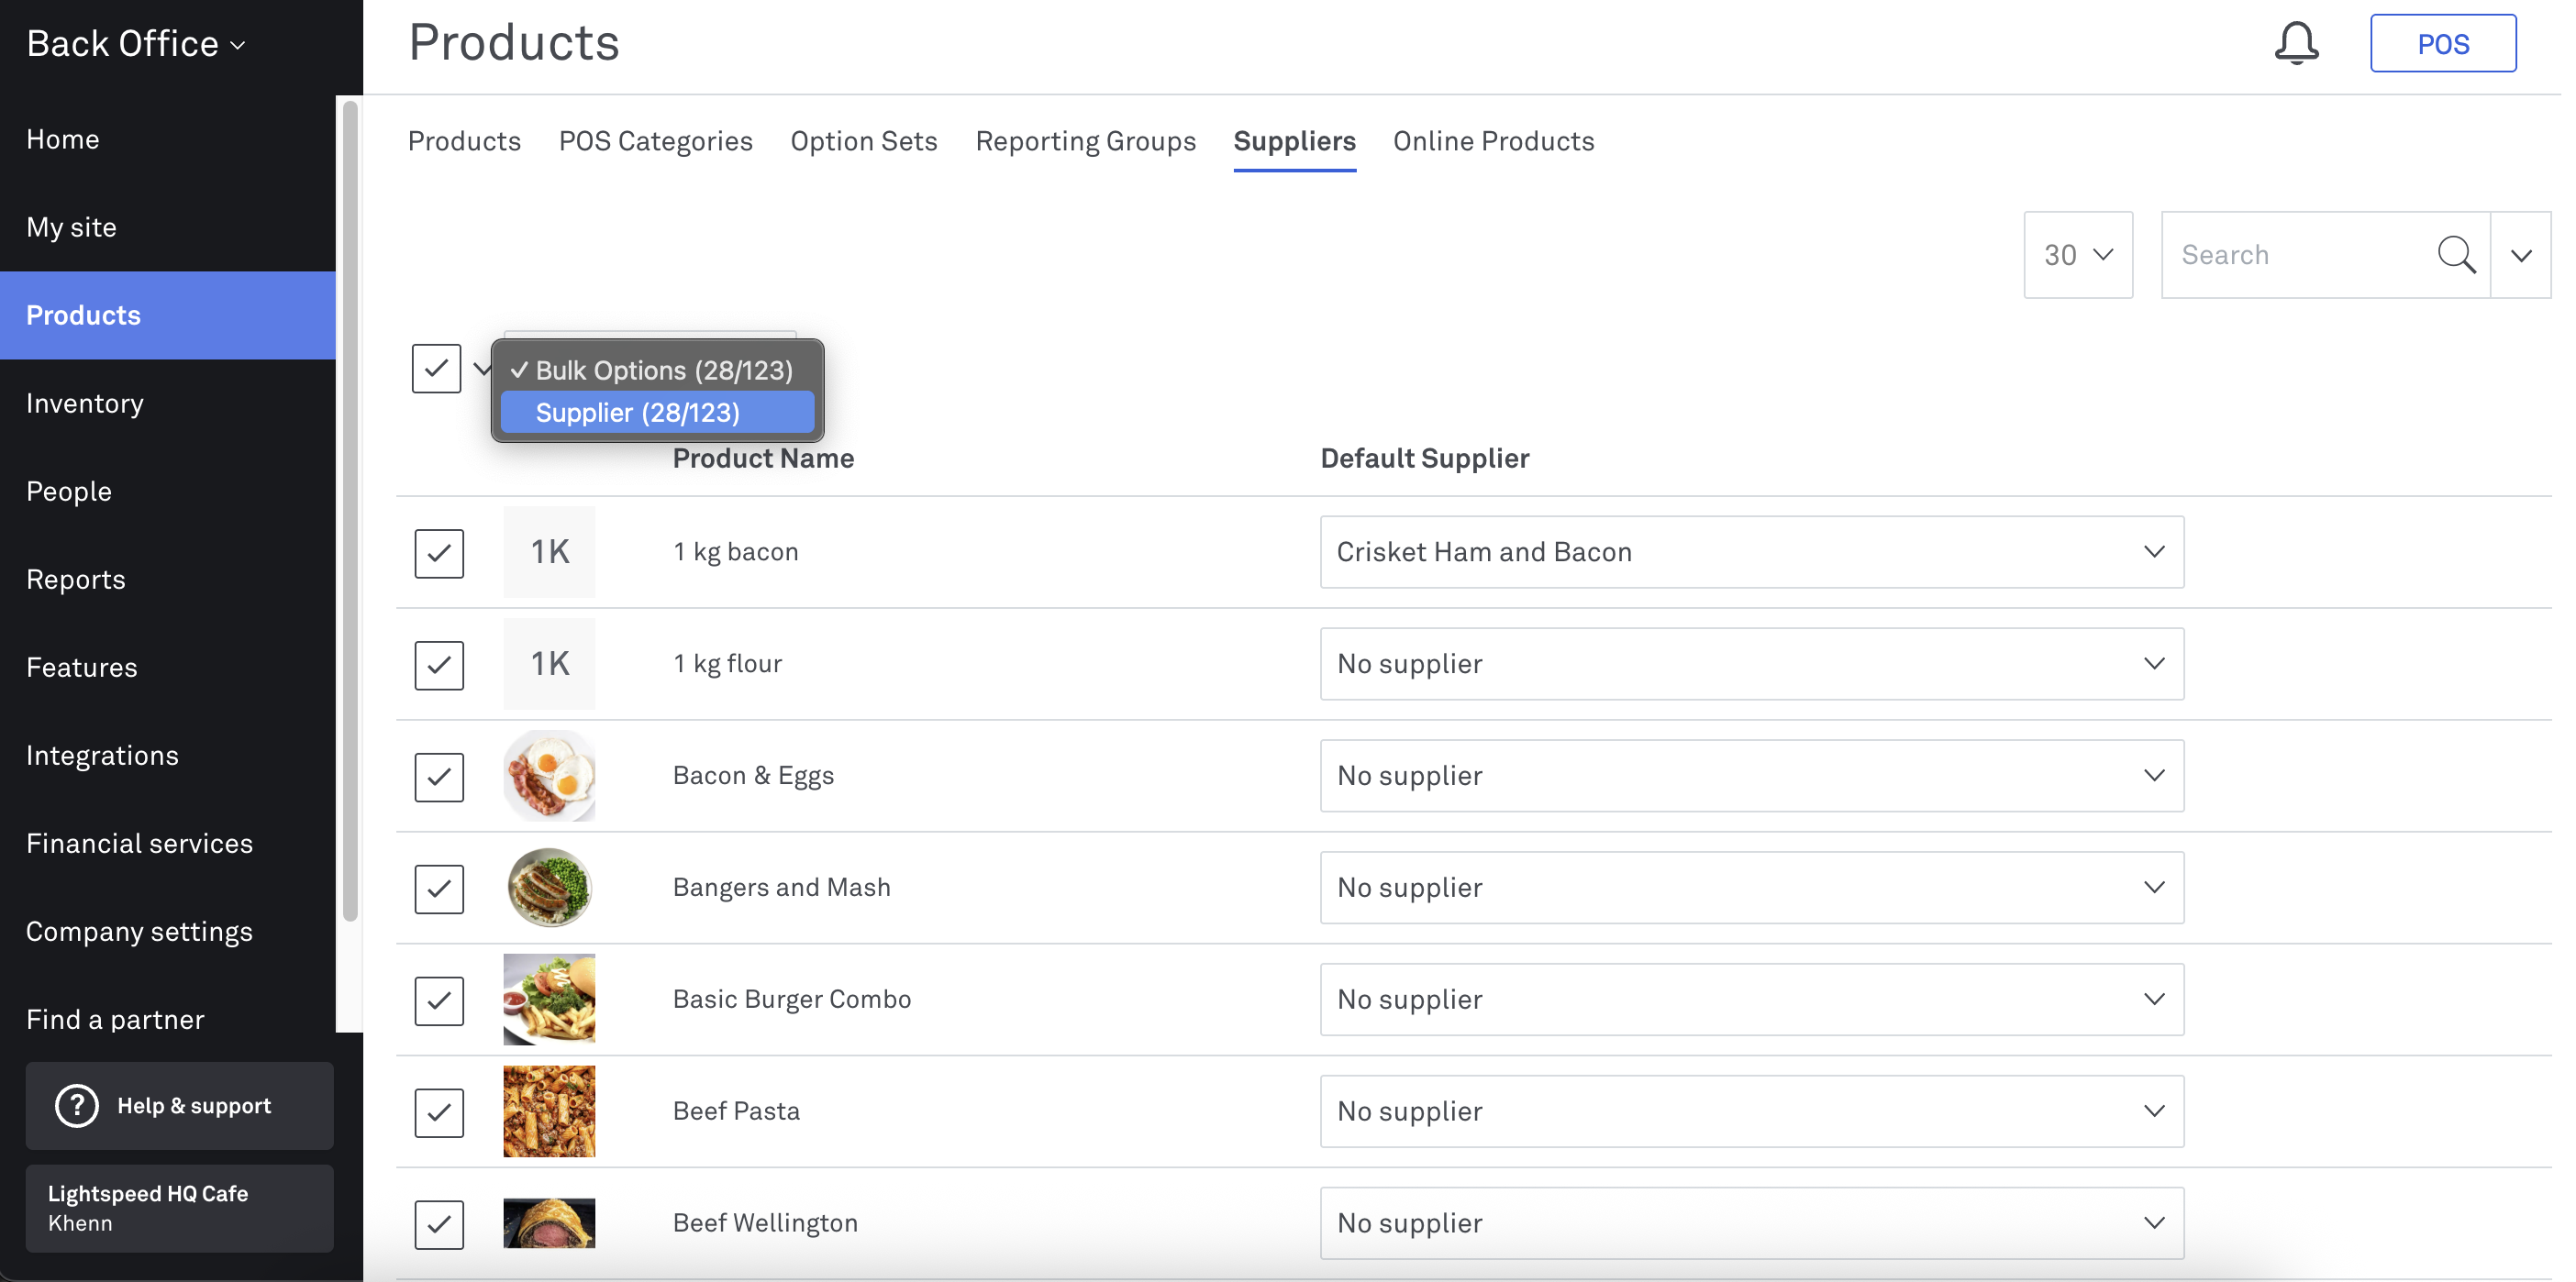Click the Help & support question mark icon

[x=77, y=1105]
